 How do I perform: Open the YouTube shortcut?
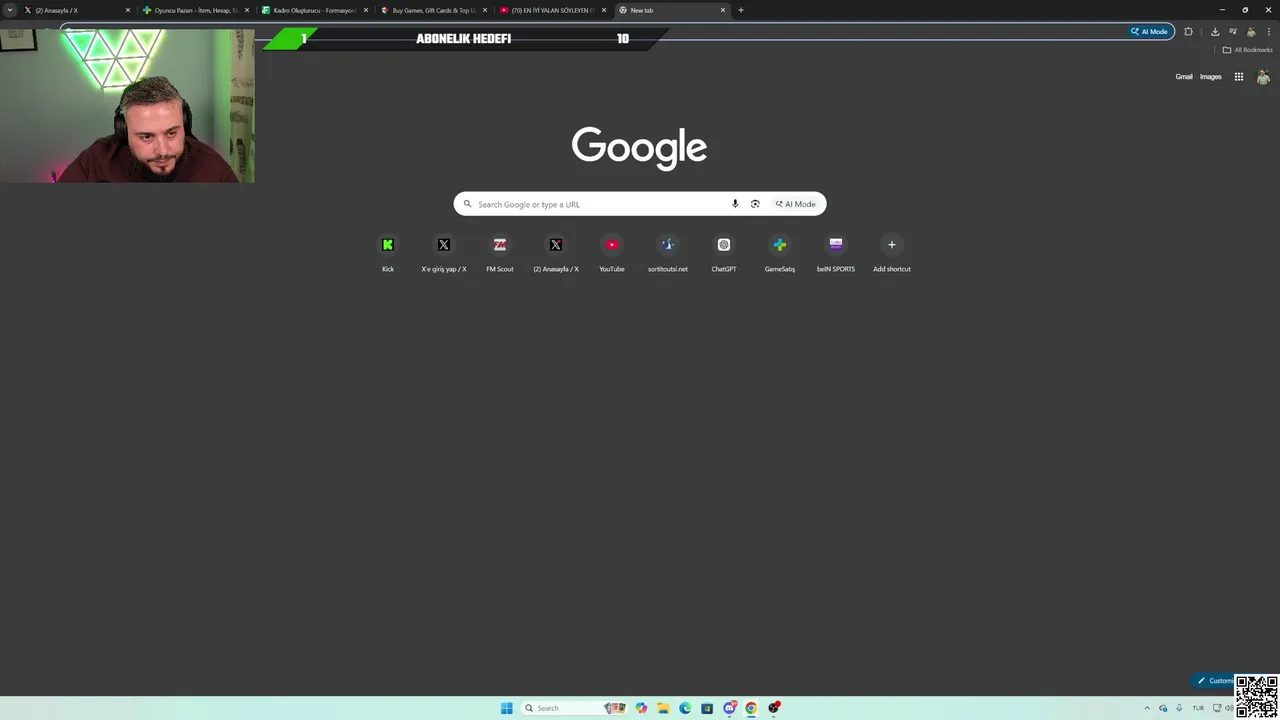coord(612,252)
